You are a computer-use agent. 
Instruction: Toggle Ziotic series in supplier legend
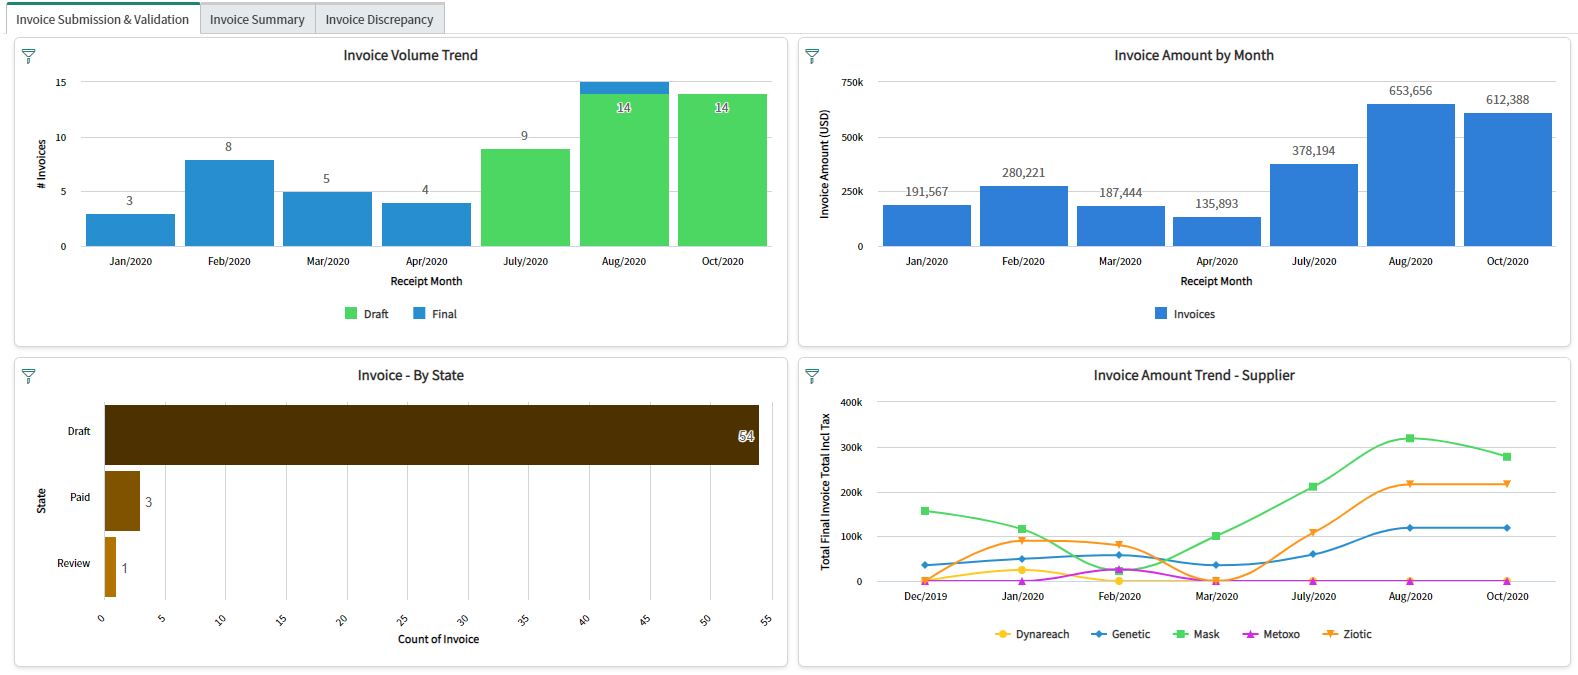coord(1347,635)
